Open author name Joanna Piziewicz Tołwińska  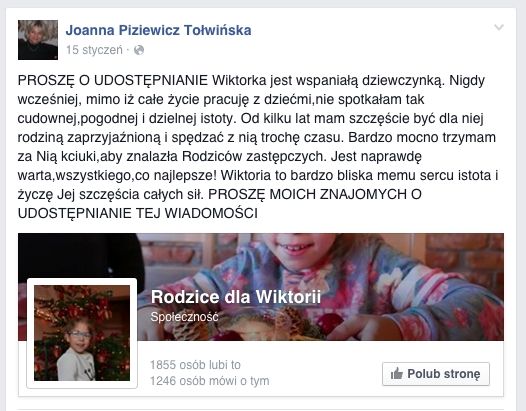click(x=158, y=30)
